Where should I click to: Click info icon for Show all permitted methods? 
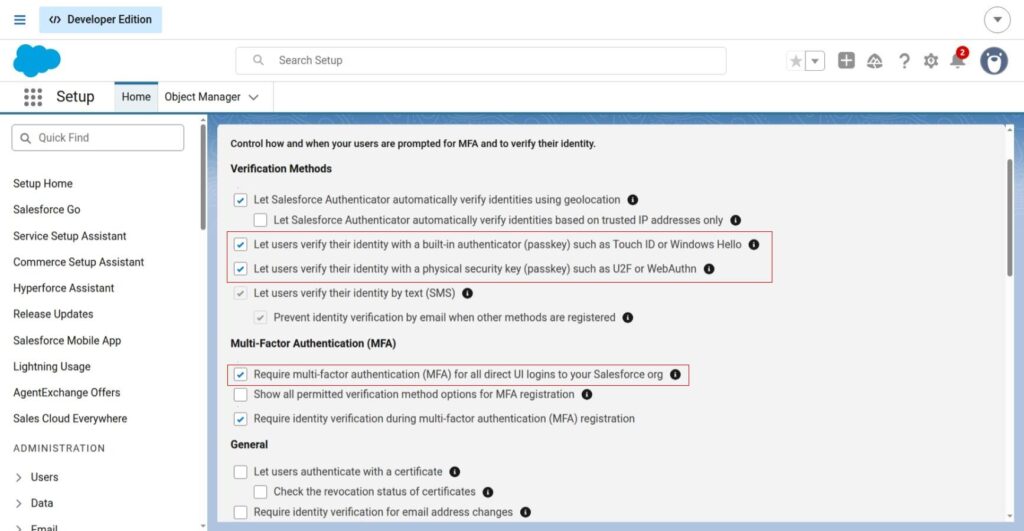coord(586,394)
